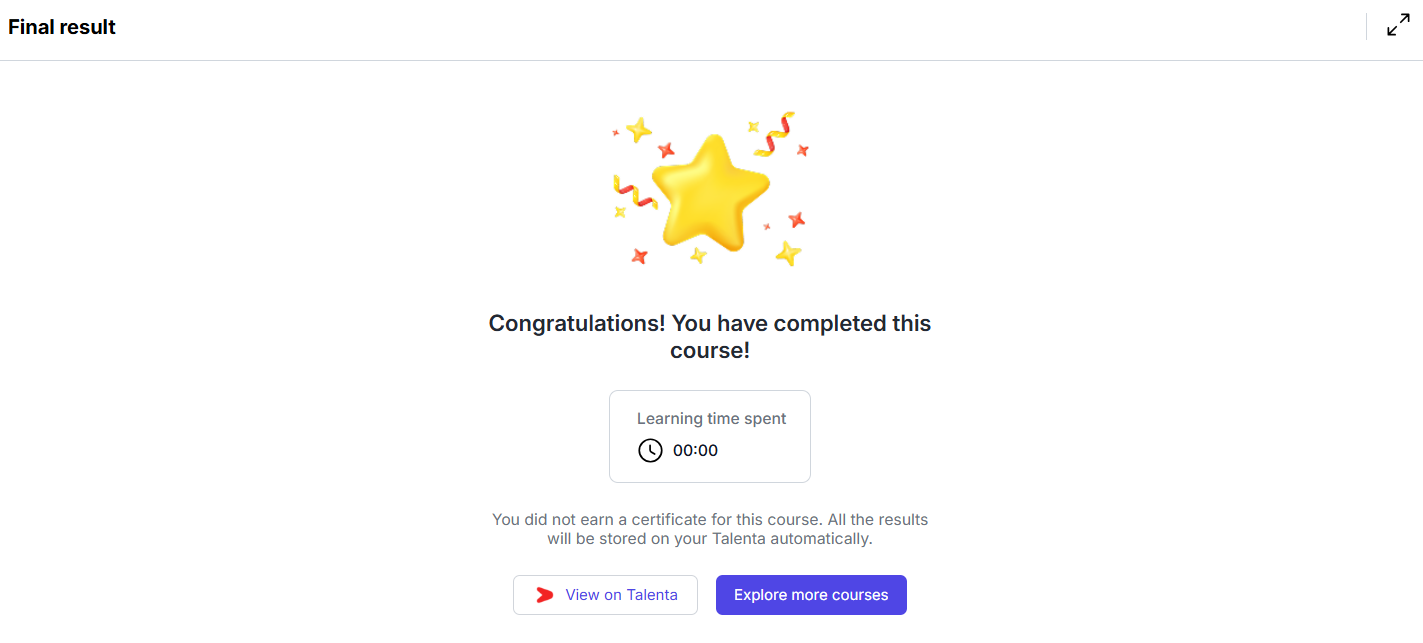Screen dimensions: 1423x643
Task: Click the Congratulations completion heading
Action: tap(710, 337)
